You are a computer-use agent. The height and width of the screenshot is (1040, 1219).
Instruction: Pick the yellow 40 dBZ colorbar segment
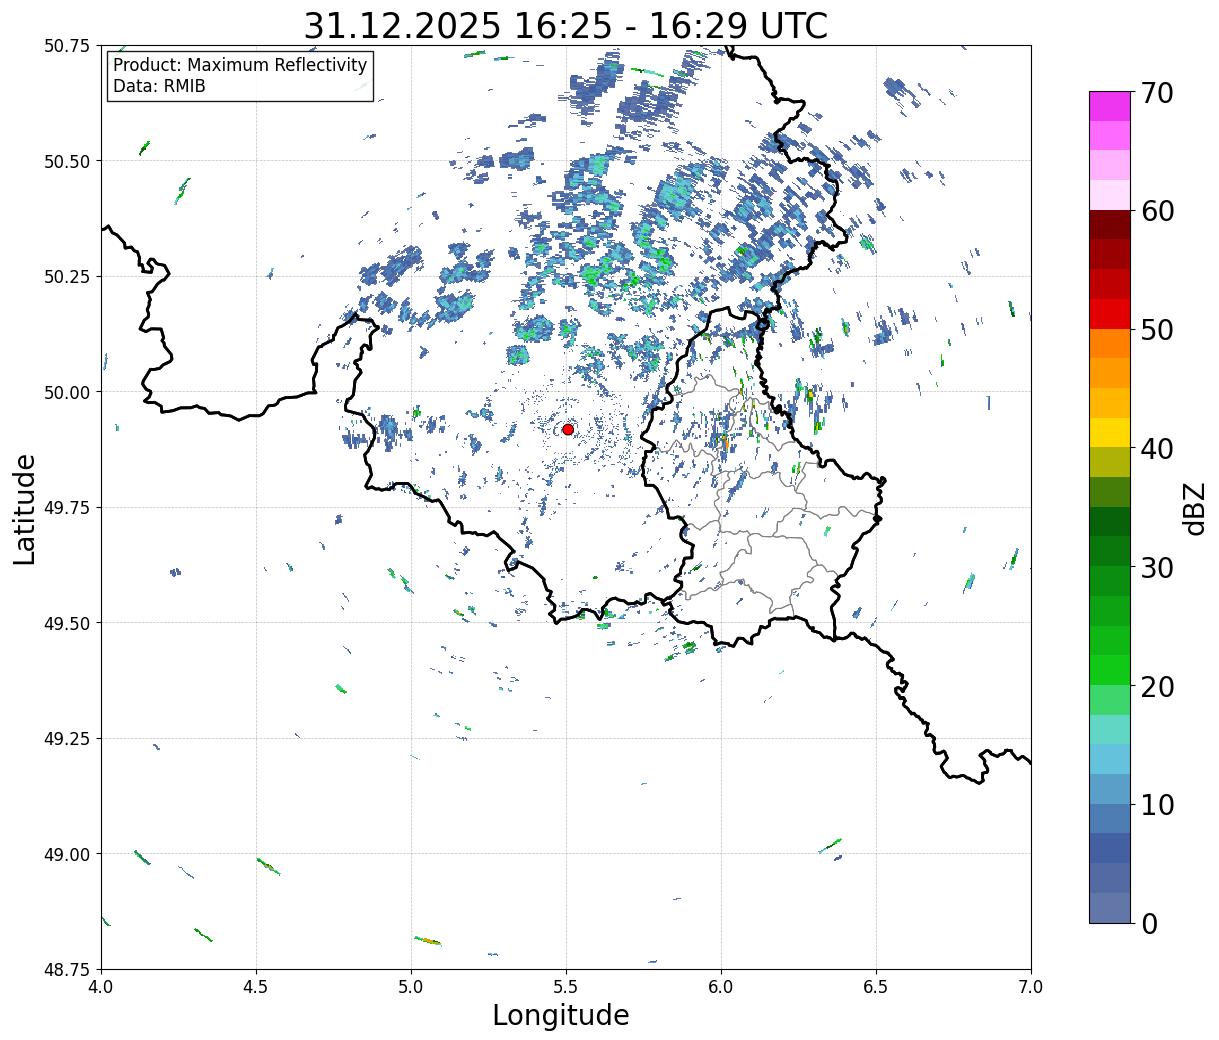click(1110, 432)
